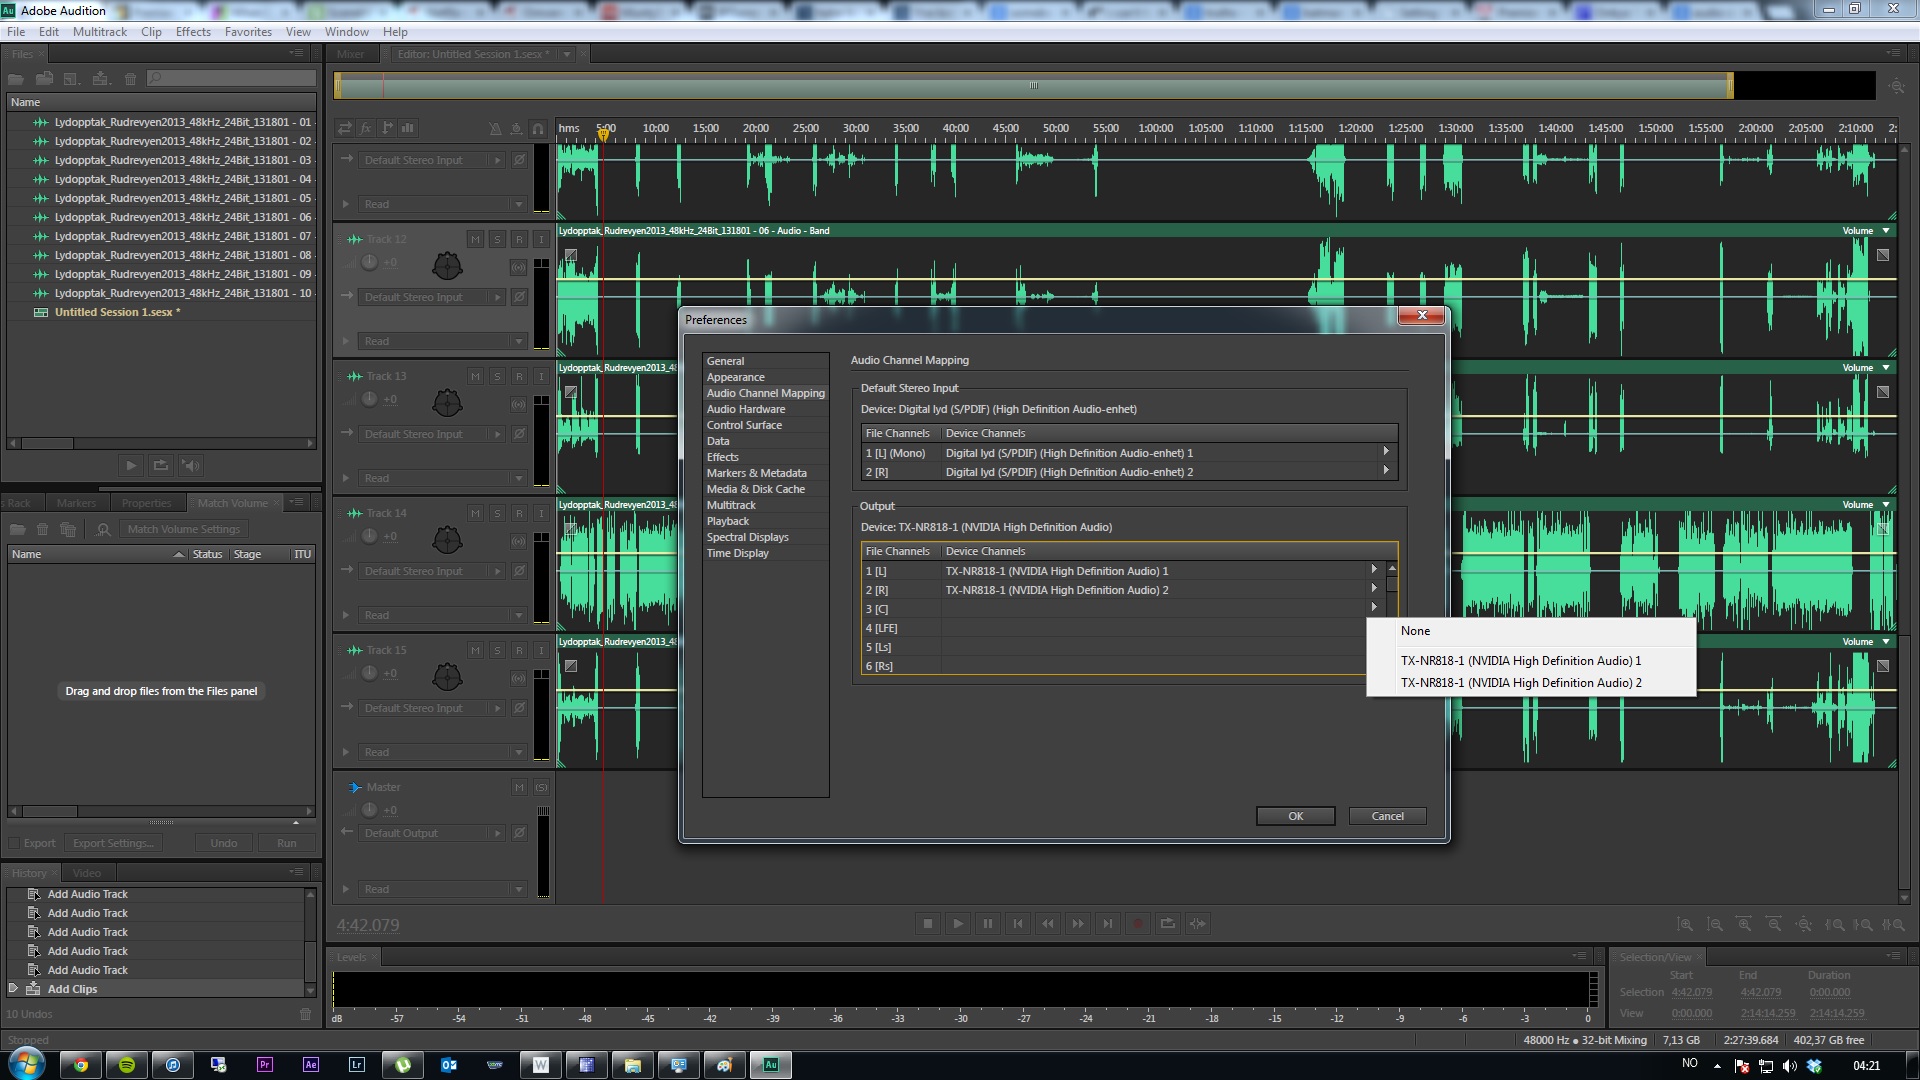The height and width of the screenshot is (1080, 1920).
Task: Click the Stop transport button
Action: tap(928, 923)
